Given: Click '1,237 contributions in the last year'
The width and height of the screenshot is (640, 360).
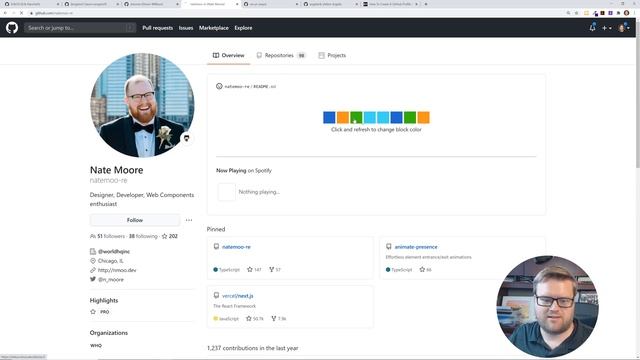Looking at the screenshot, I should coord(253,348).
